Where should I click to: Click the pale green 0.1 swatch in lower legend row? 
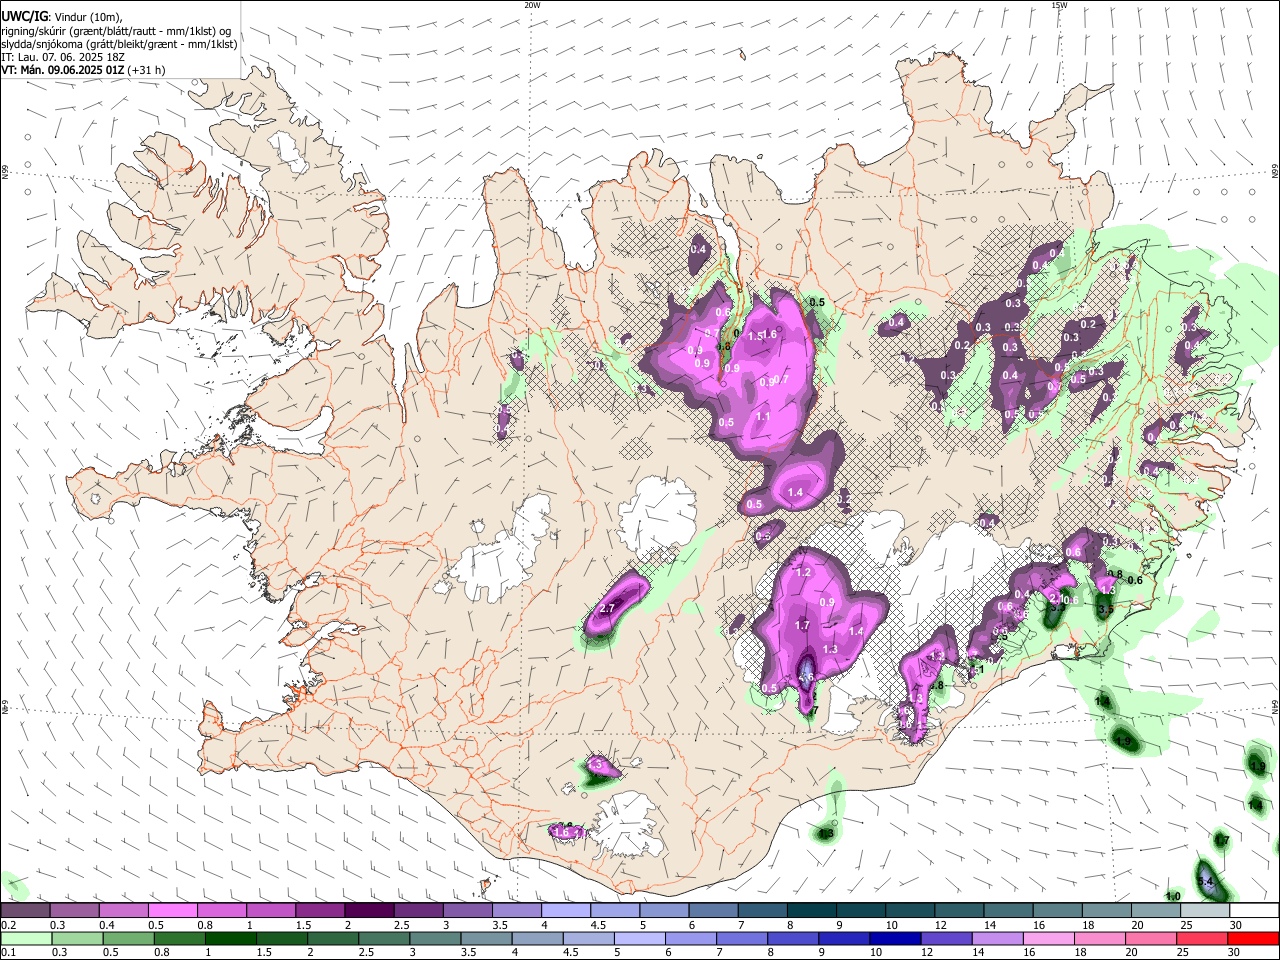coord(25,939)
